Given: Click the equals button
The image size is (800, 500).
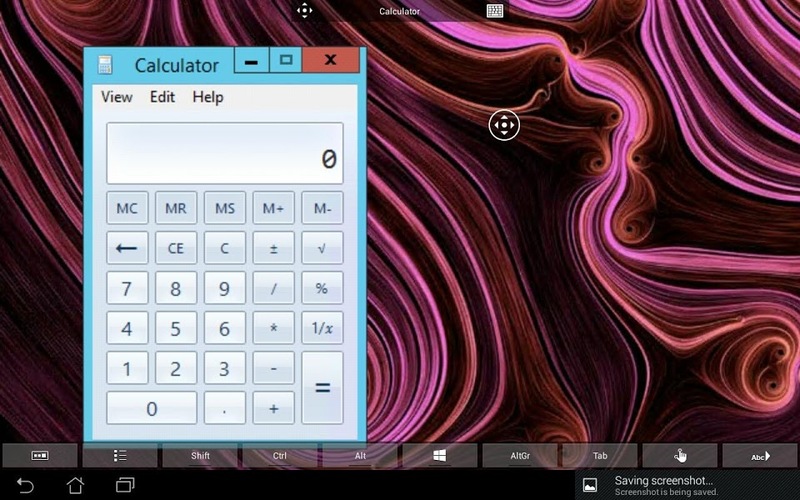Looking at the screenshot, I should point(322,388).
